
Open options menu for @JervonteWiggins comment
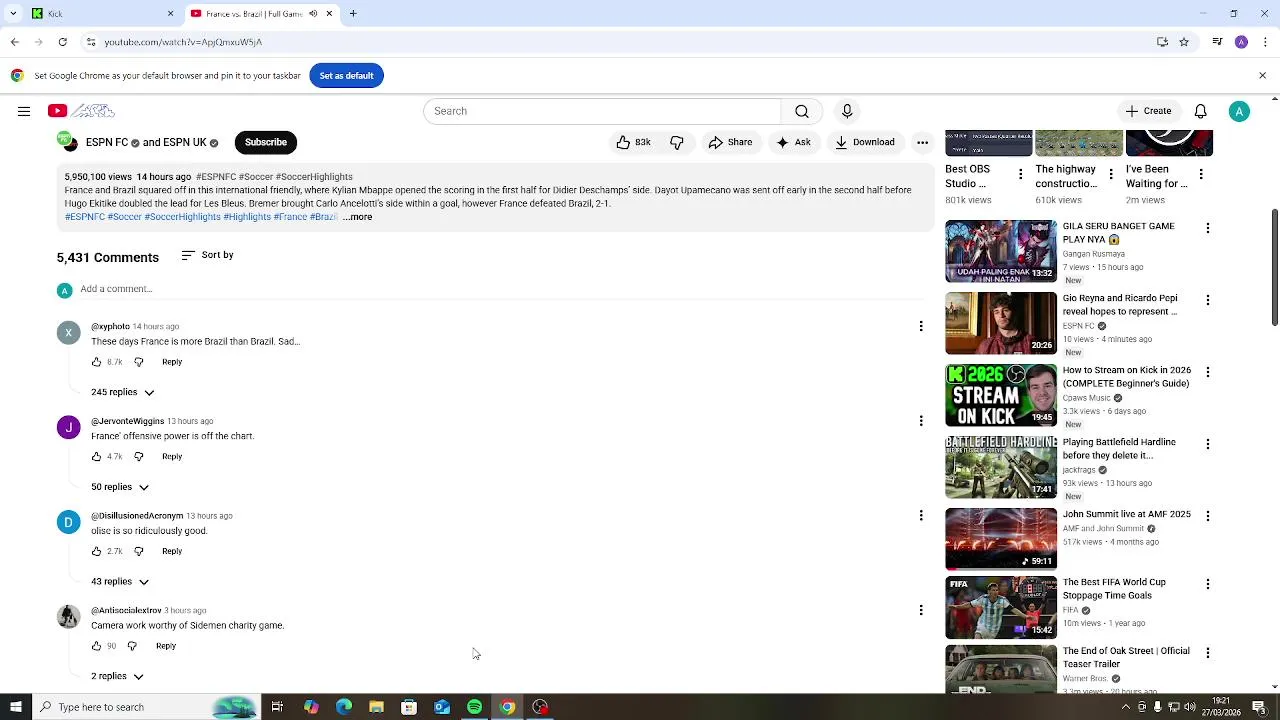pos(921,421)
